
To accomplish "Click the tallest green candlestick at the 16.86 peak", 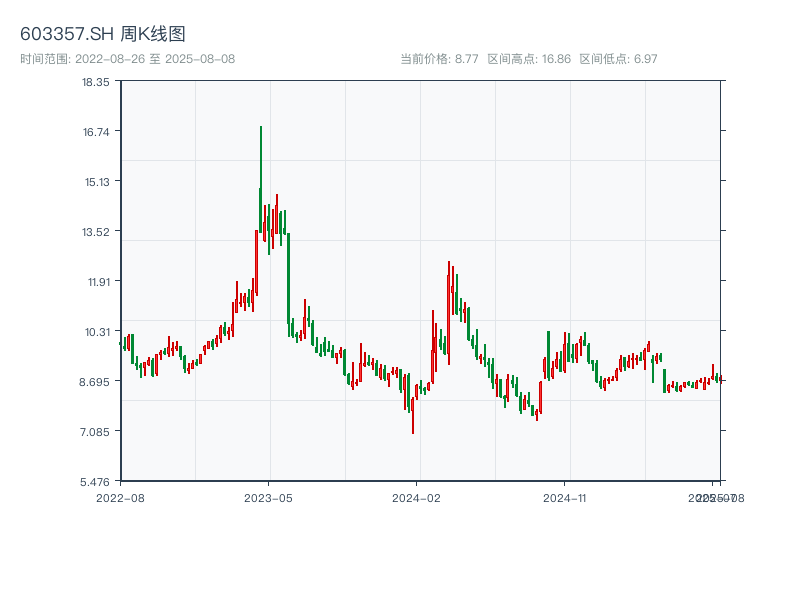I will (261, 179).
